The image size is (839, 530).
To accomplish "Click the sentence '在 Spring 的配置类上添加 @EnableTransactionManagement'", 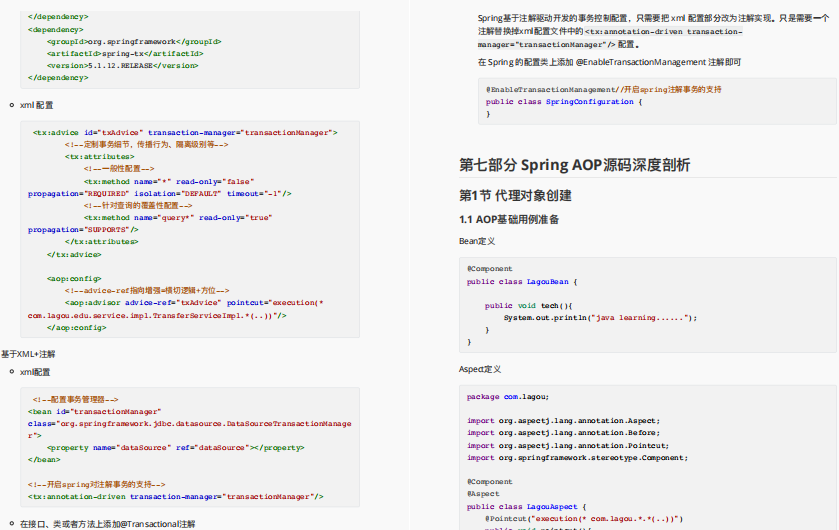I will (x=609, y=62).
